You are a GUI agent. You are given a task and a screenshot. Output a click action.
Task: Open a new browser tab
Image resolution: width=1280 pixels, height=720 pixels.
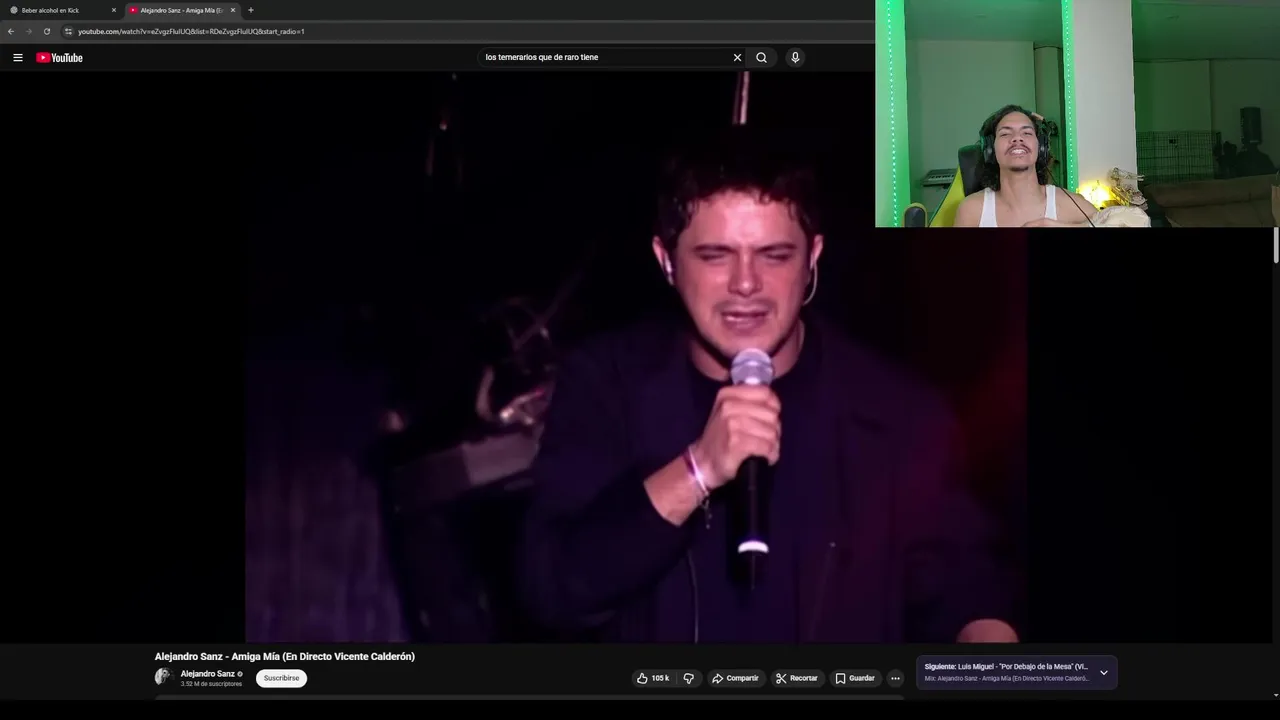point(250,10)
